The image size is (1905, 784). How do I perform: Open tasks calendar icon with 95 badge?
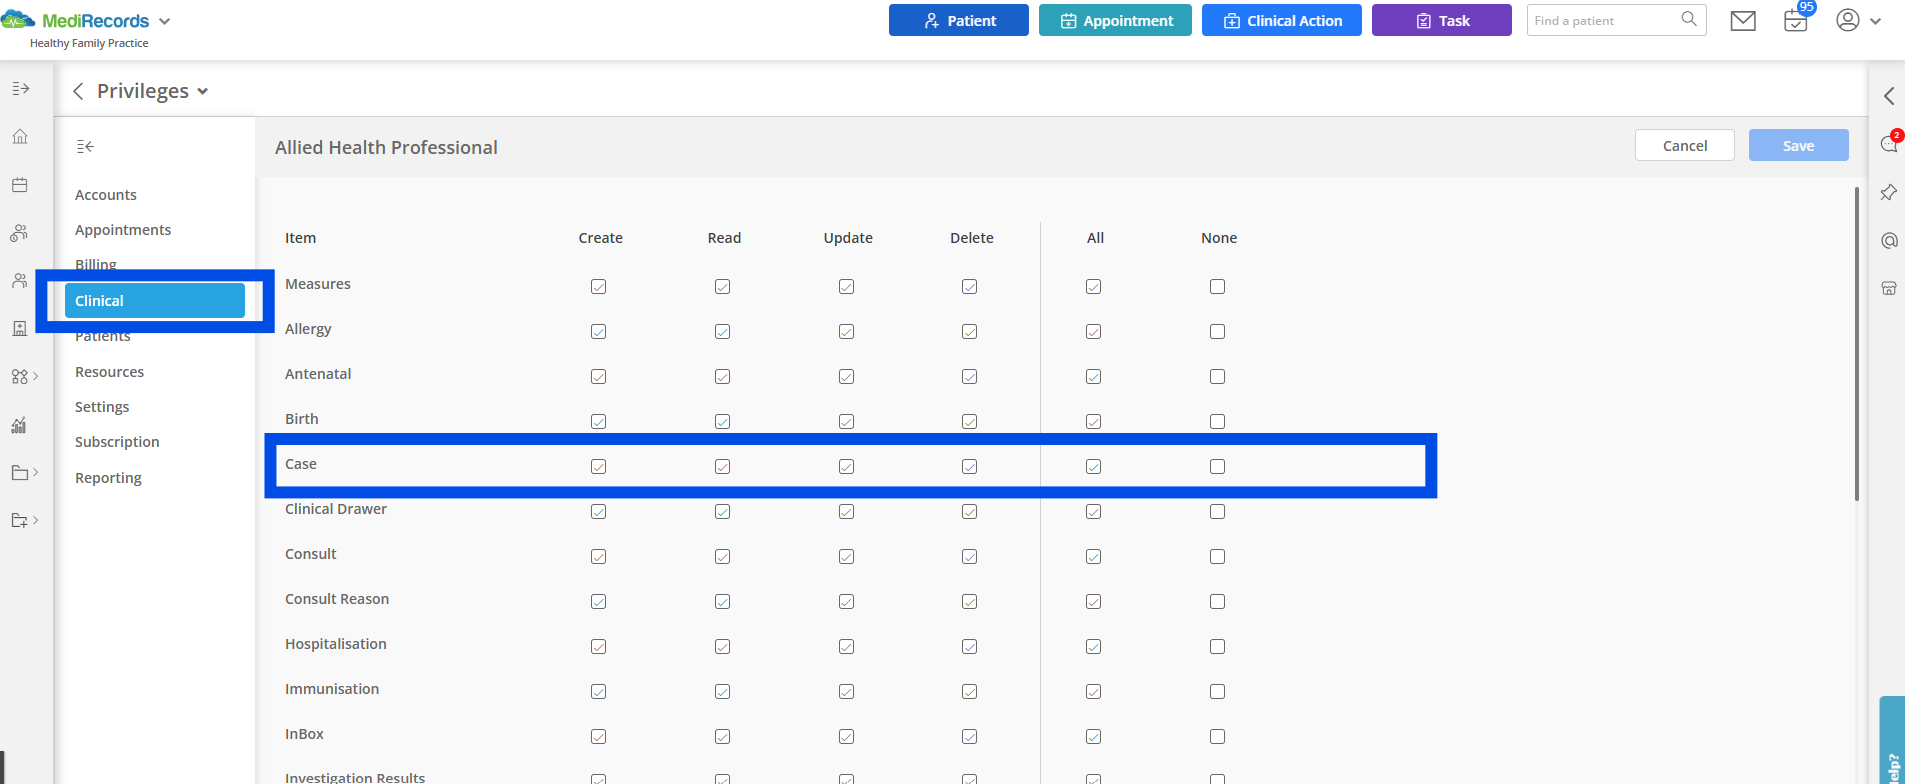coord(1796,21)
